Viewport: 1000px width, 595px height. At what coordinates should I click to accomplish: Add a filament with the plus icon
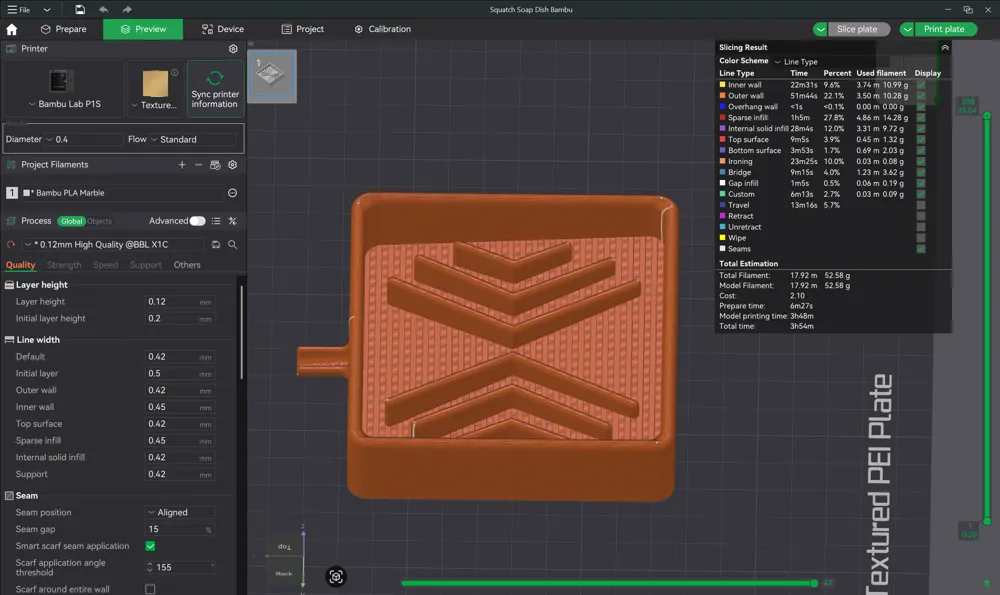click(x=182, y=164)
